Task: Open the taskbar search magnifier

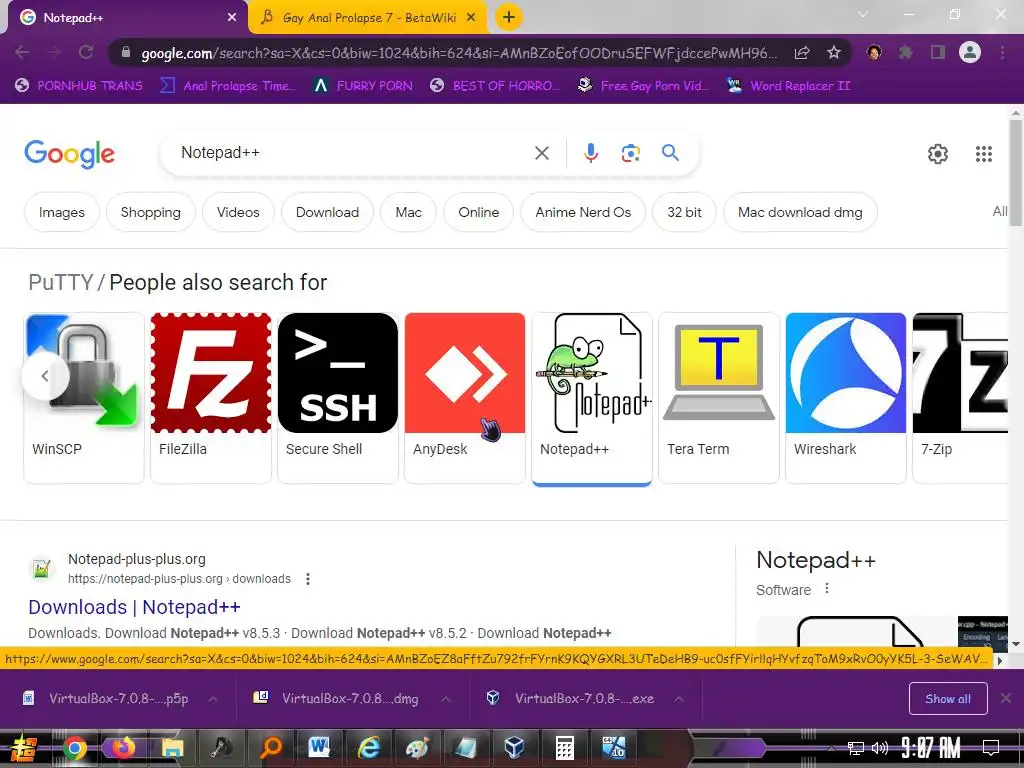Action: coord(270,748)
